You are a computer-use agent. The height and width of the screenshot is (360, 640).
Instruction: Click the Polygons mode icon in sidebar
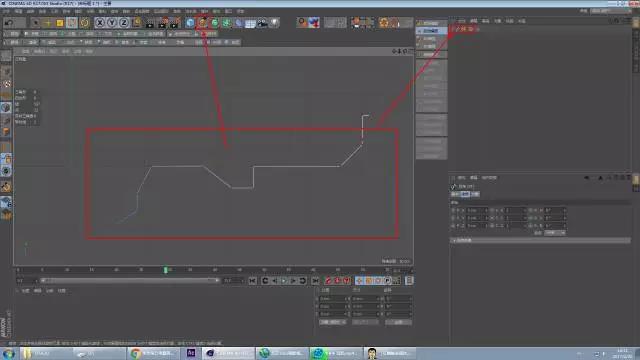click(x=6, y=132)
